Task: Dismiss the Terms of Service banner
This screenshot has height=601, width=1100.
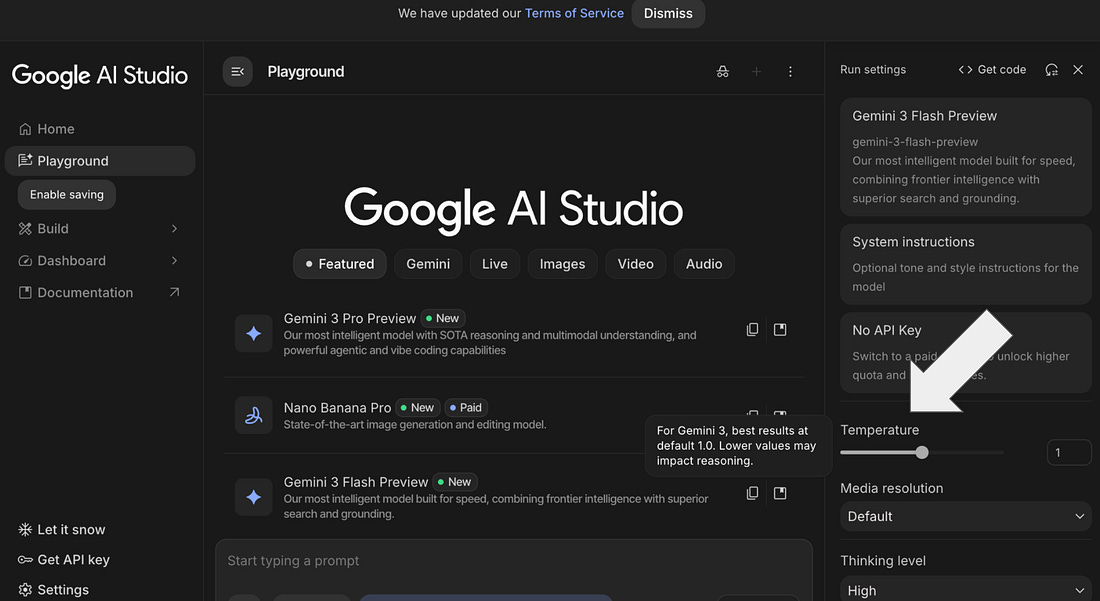Action: 668,13
